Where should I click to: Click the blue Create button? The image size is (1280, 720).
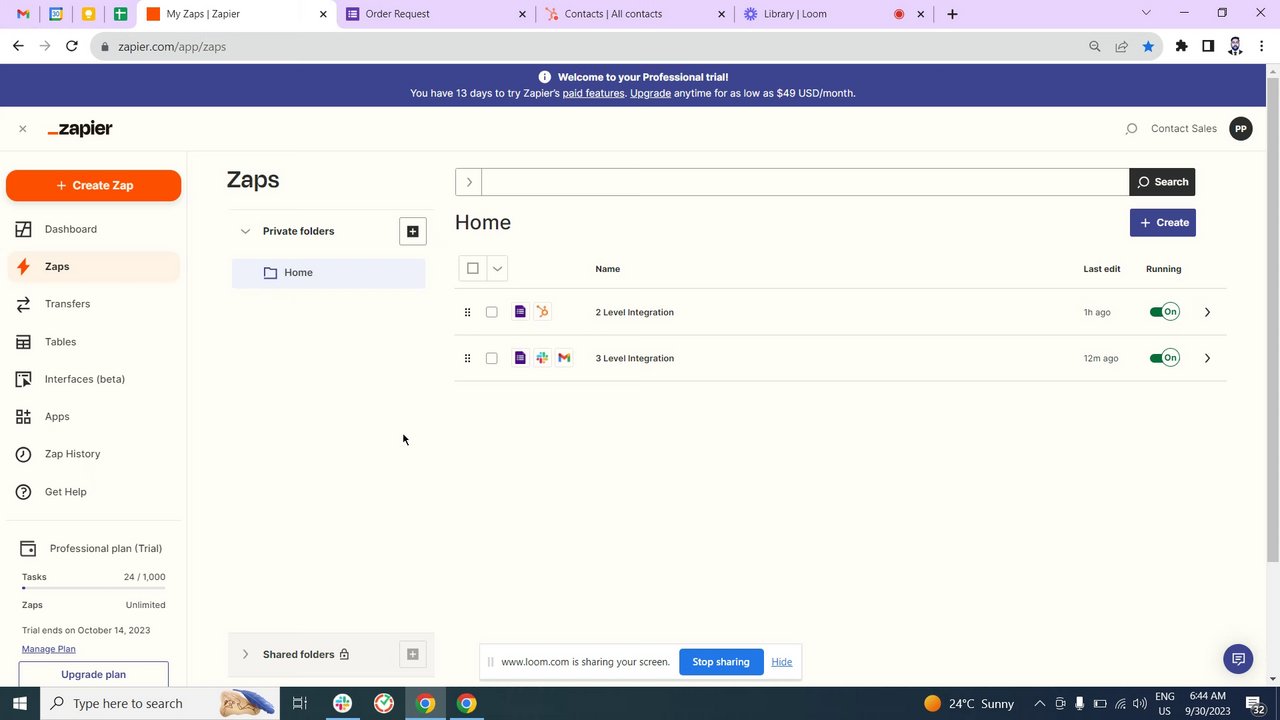(1162, 222)
